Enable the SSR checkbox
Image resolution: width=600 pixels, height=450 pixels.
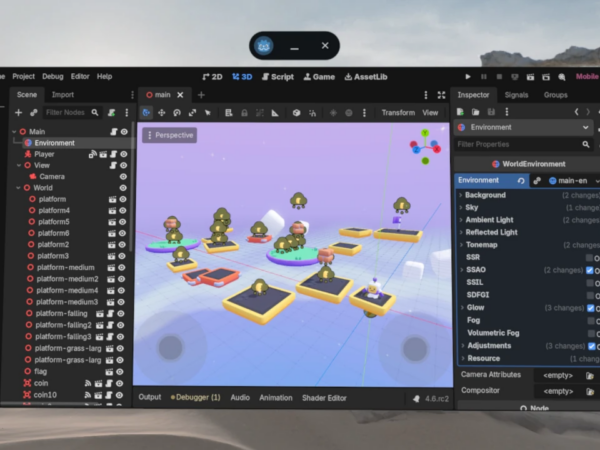[590, 257]
